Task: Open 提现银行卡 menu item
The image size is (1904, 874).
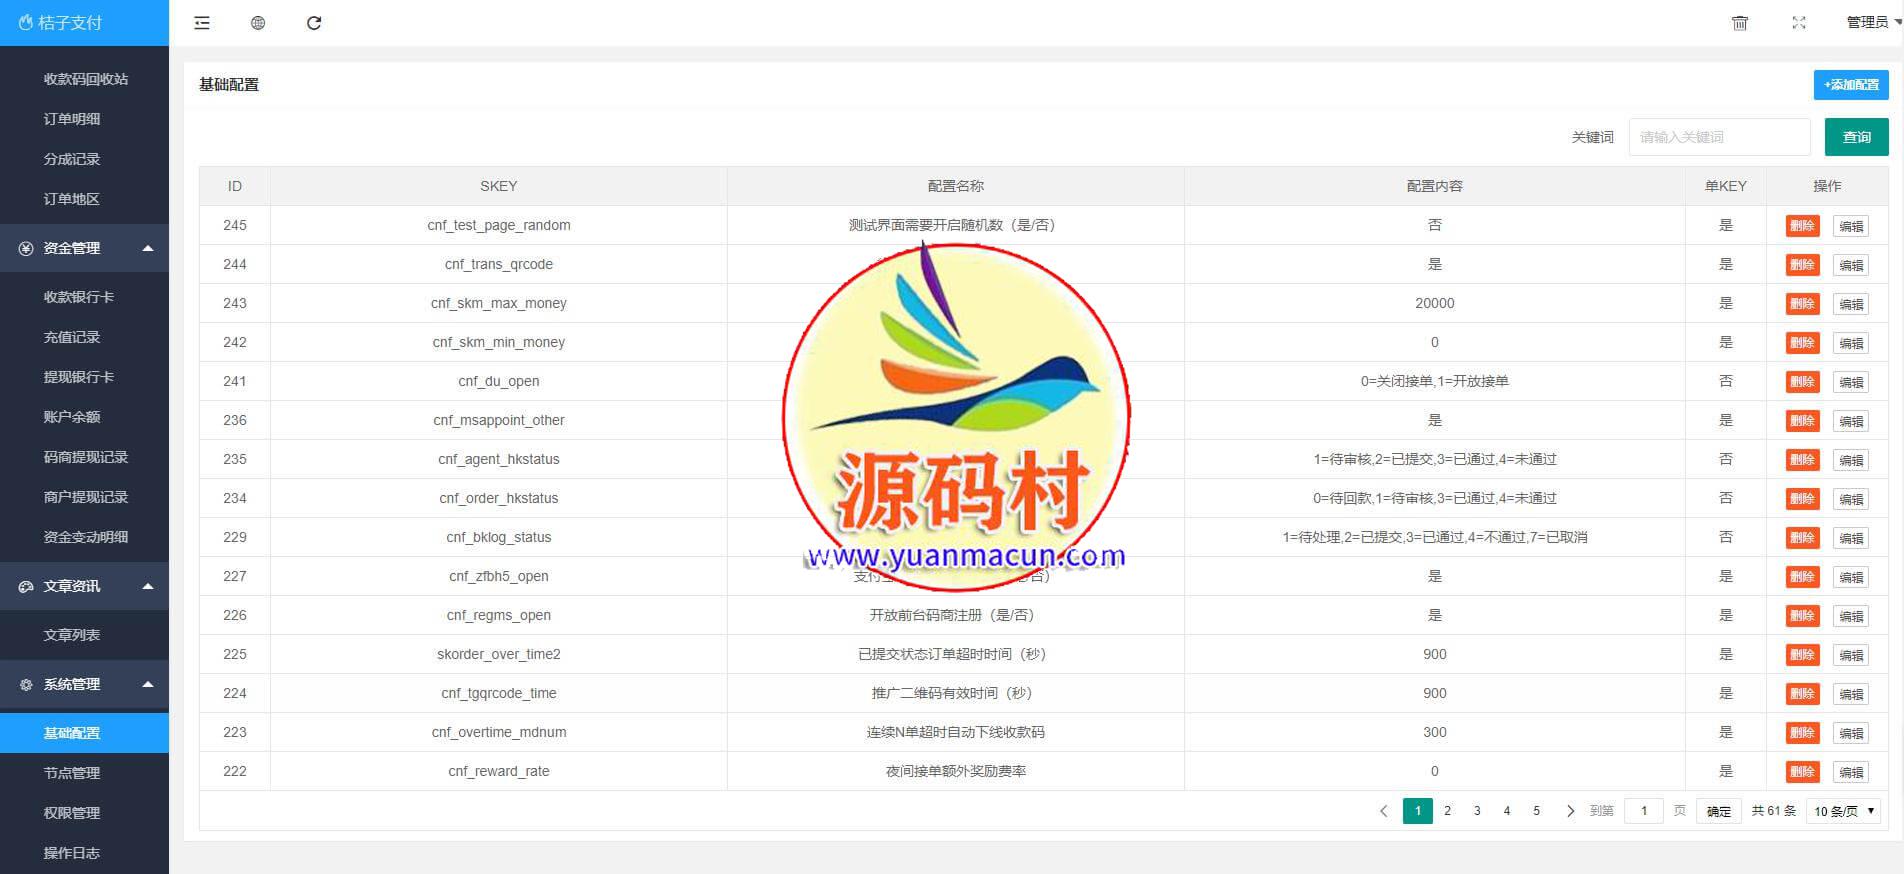Action: pyautogui.click(x=78, y=377)
